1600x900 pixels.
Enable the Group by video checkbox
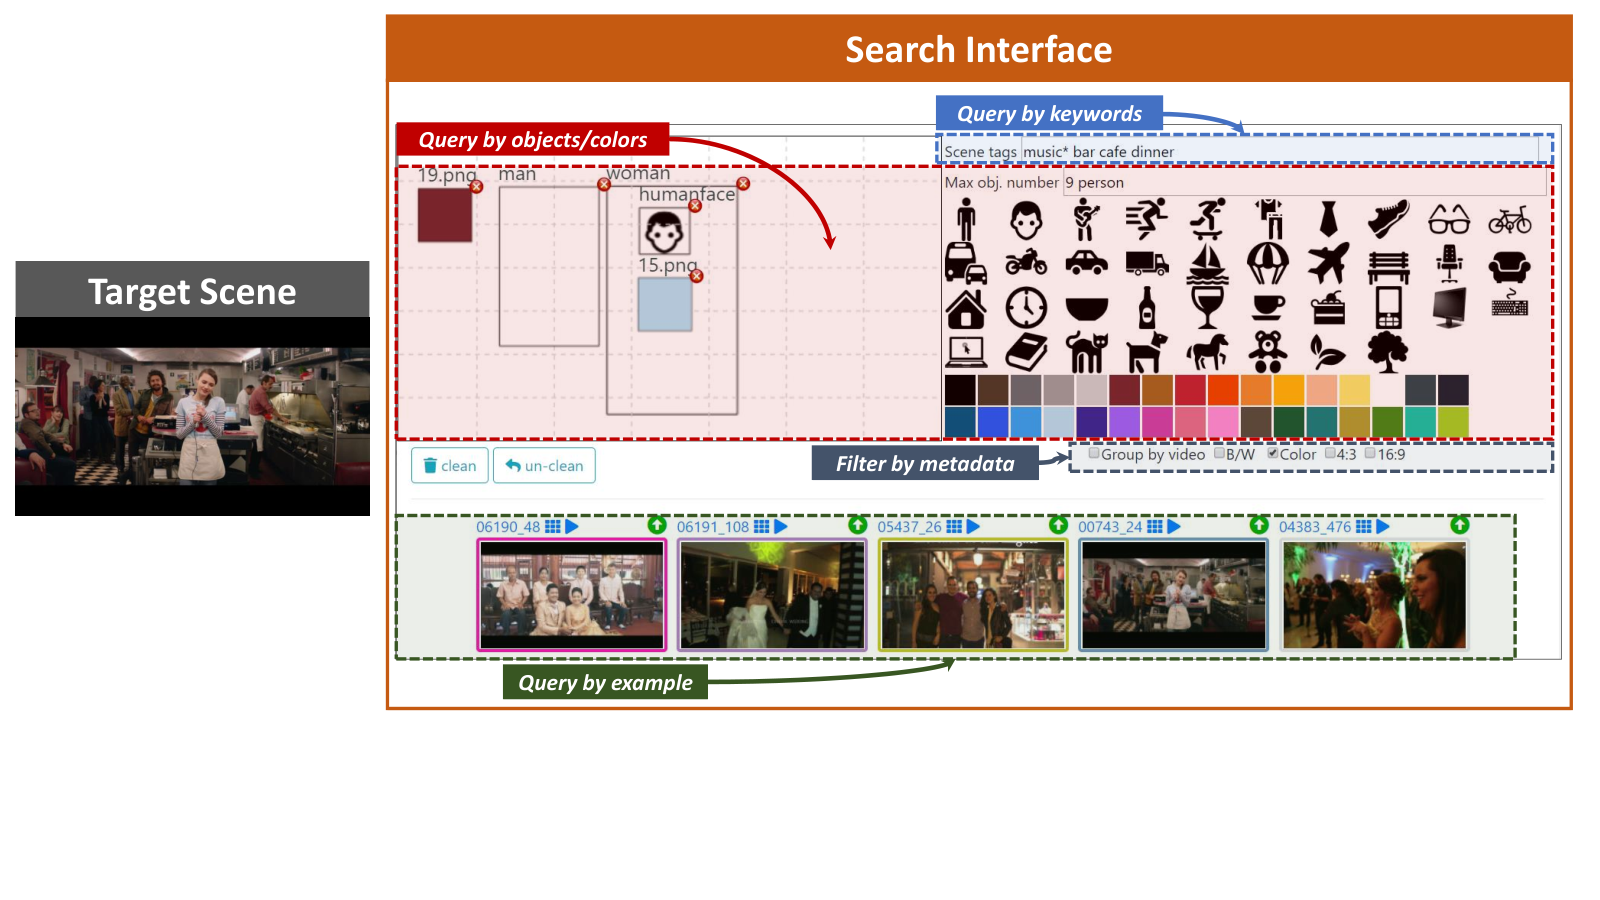1094,453
